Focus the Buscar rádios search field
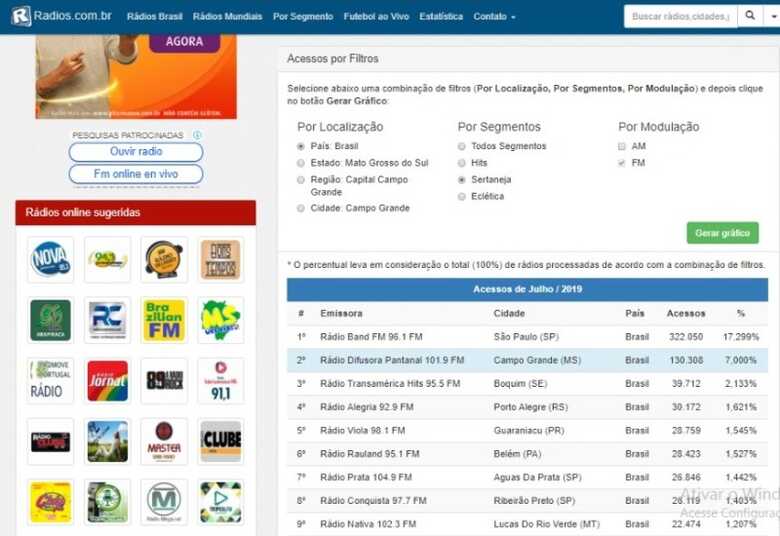780x536 pixels. pos(681,17)
